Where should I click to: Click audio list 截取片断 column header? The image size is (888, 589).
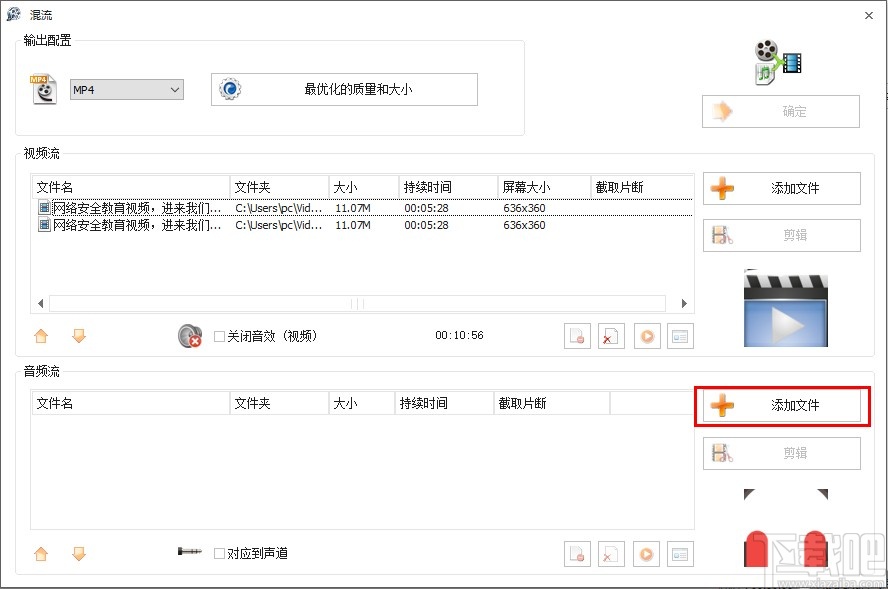[552, 403]
